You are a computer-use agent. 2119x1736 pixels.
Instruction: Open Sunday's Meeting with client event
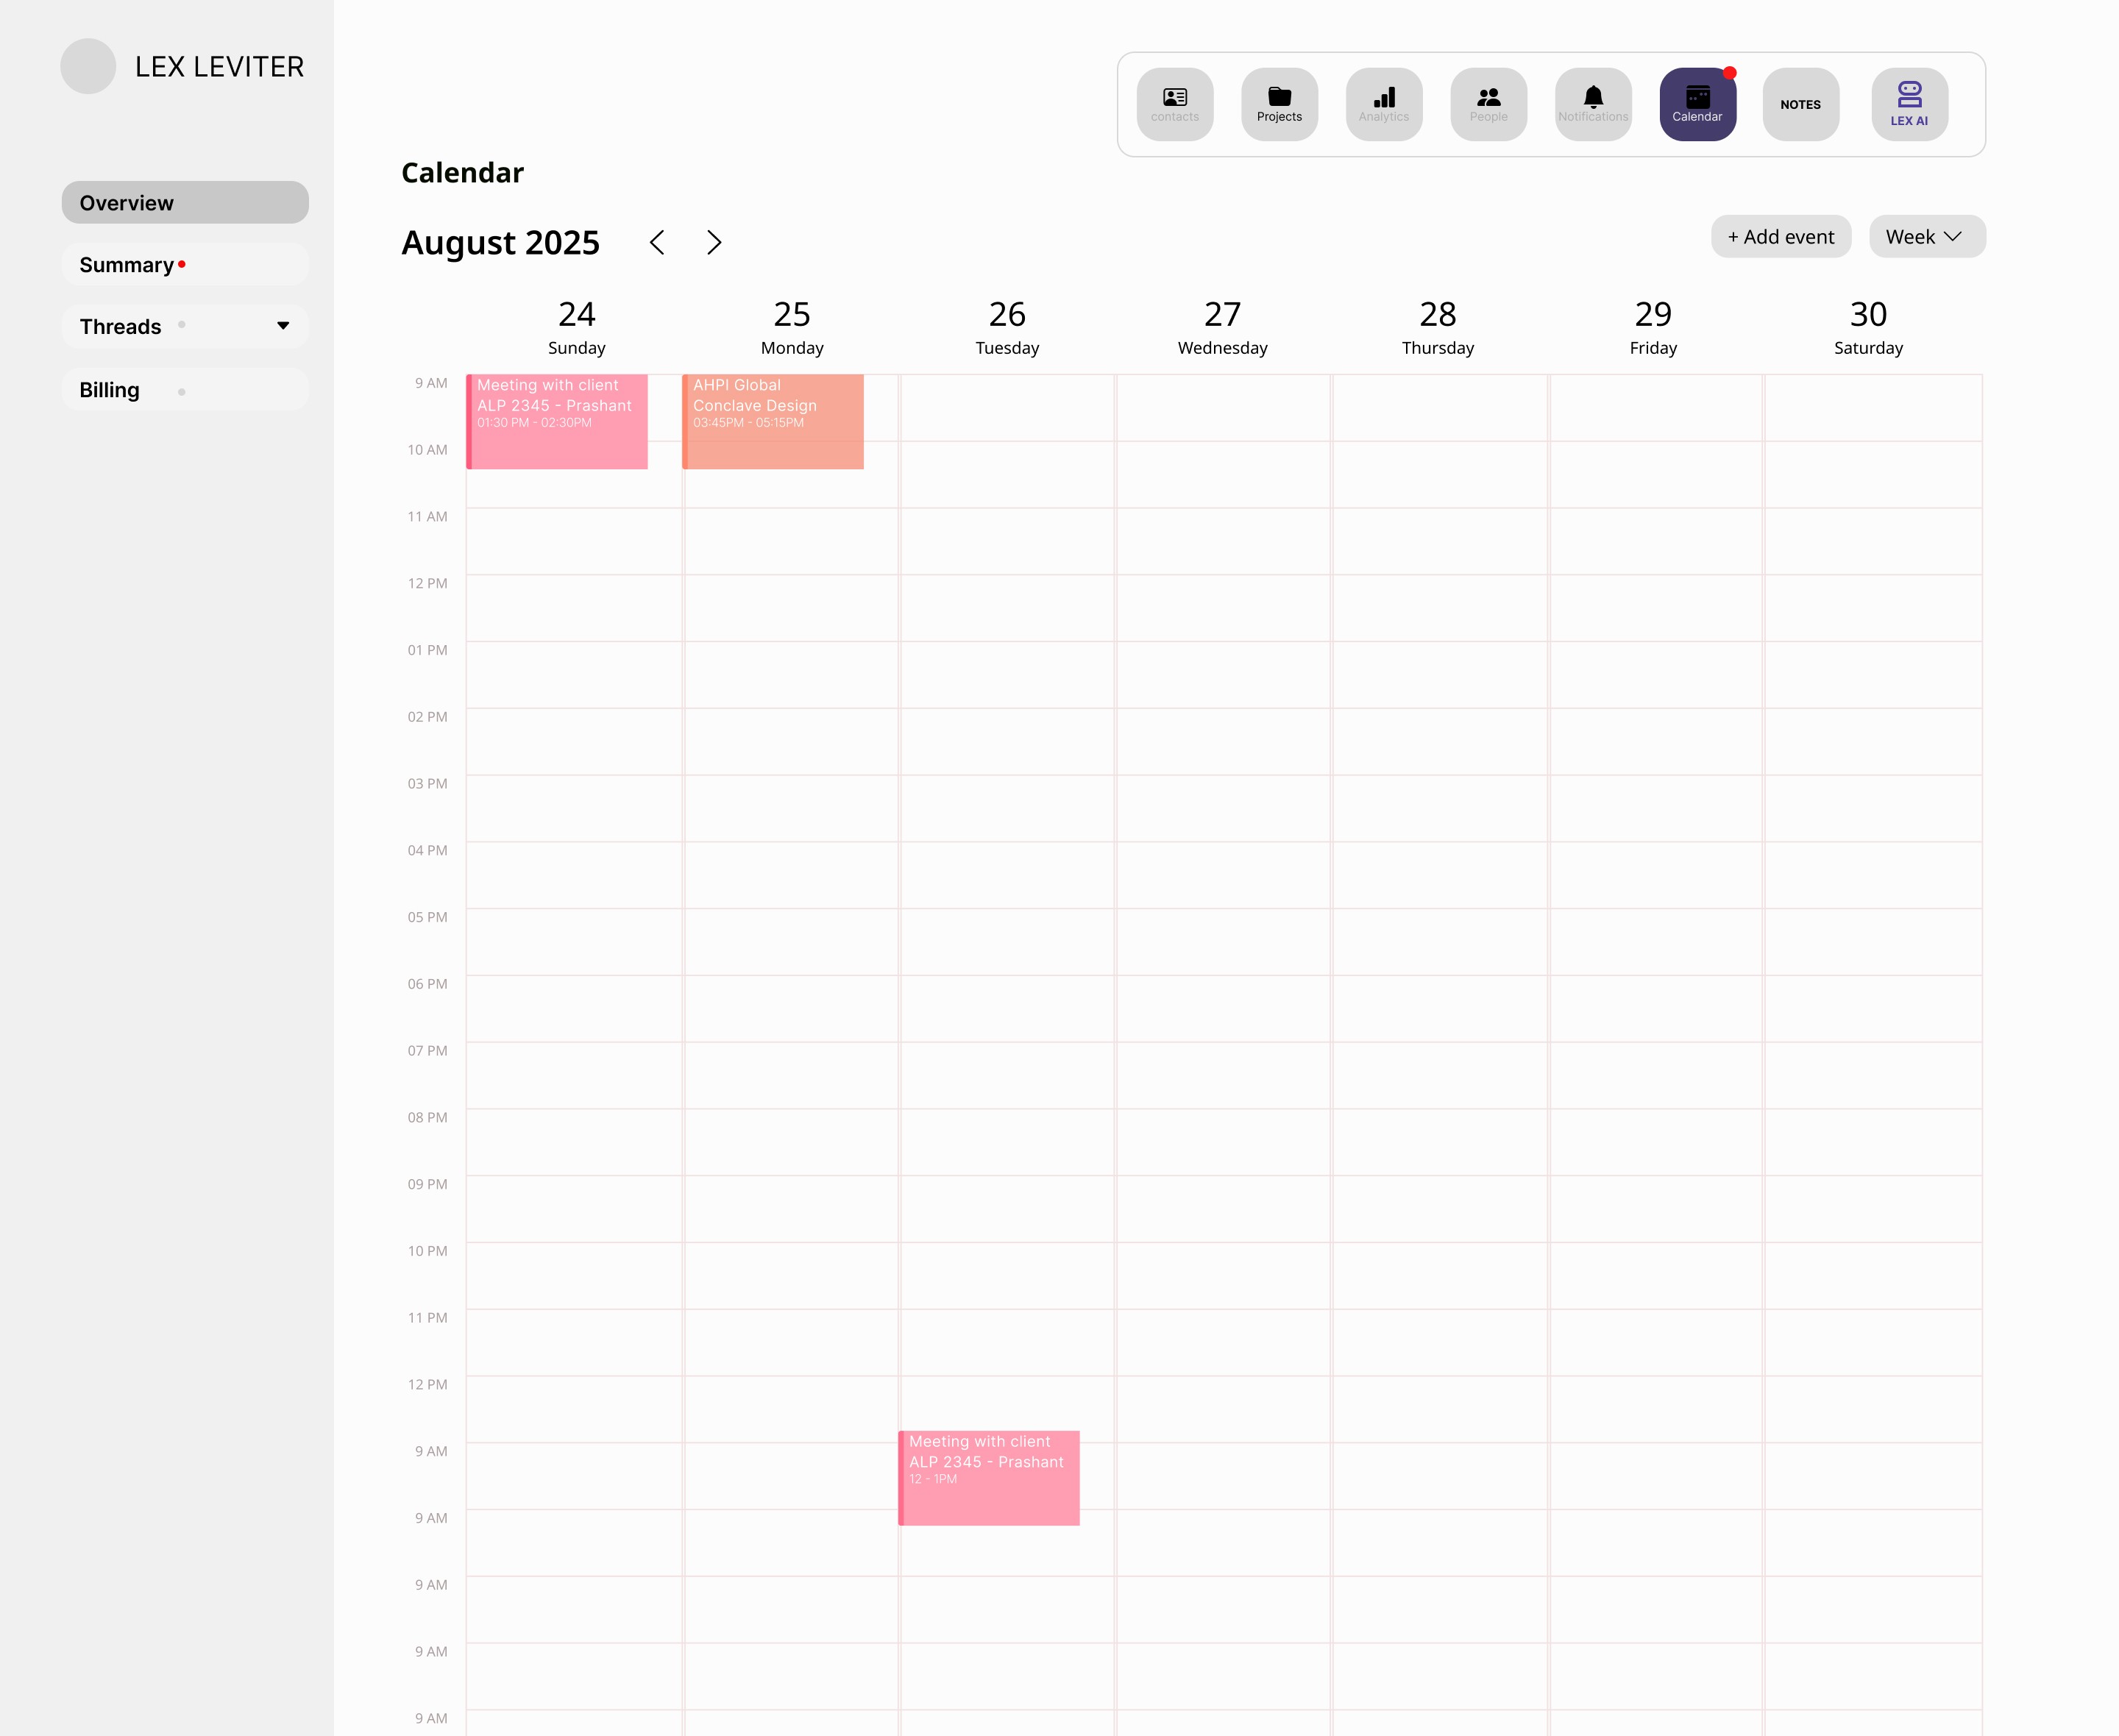coord(558,421)
